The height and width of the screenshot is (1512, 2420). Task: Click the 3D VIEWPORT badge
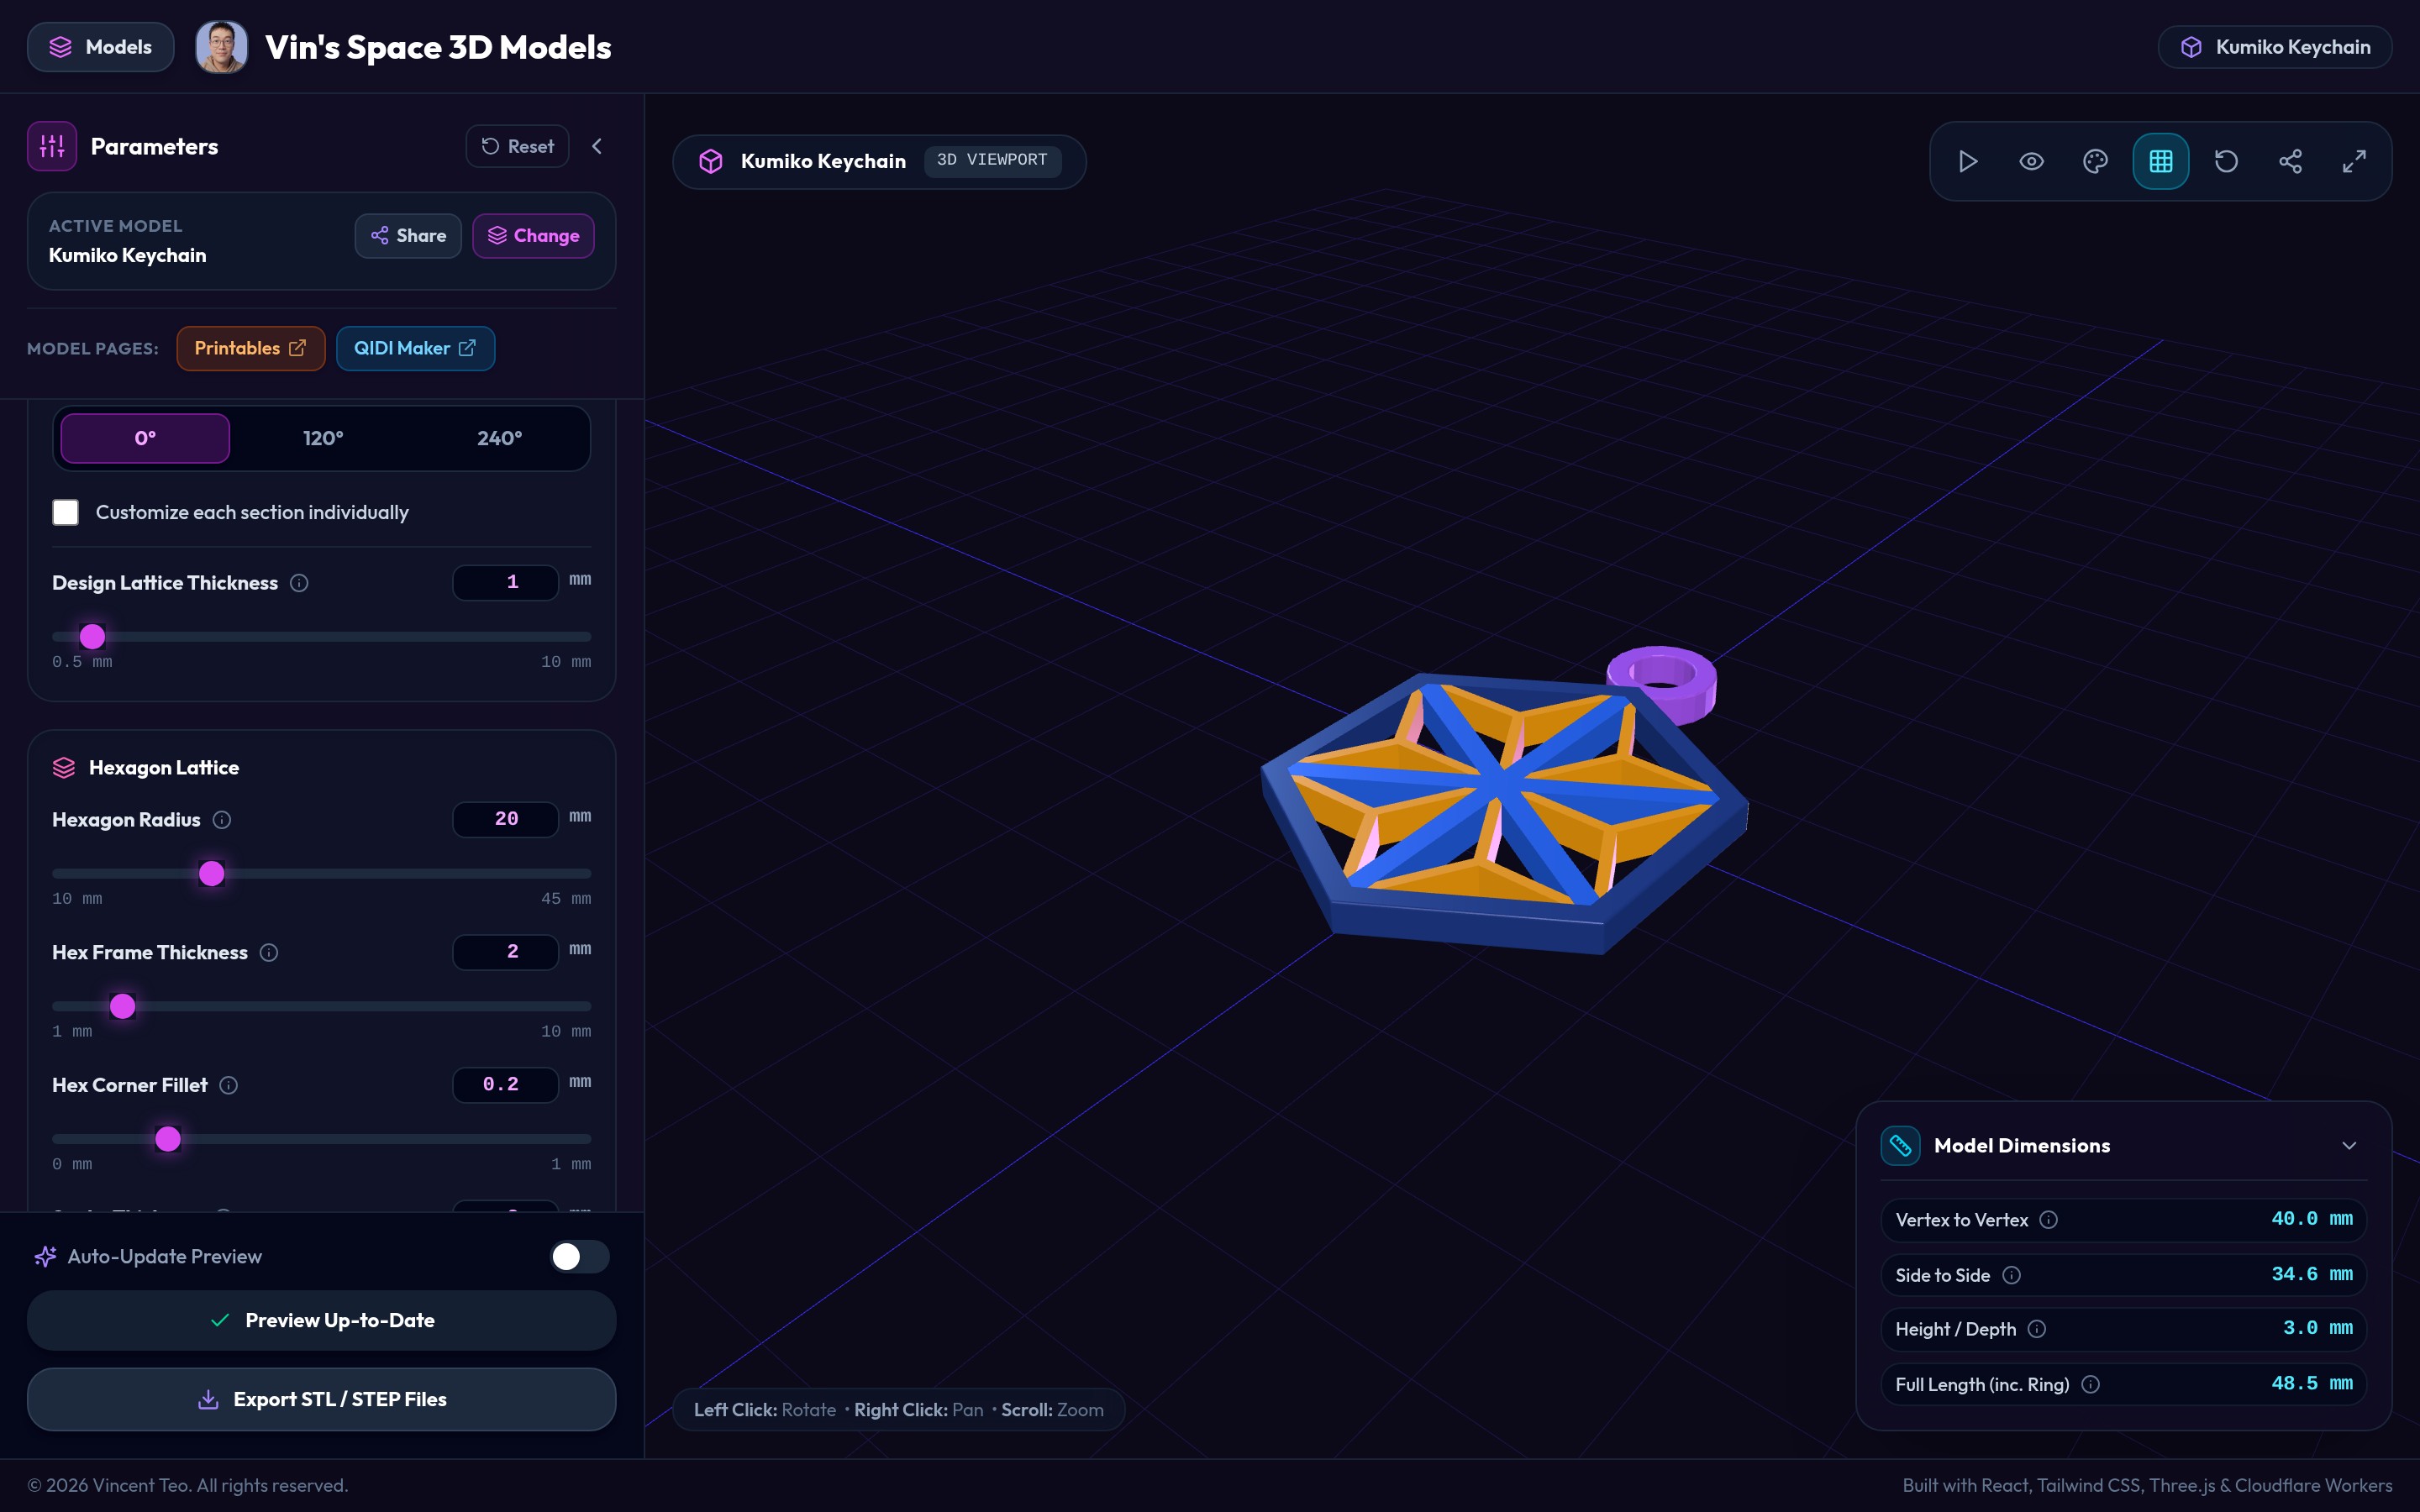(992, 160)
